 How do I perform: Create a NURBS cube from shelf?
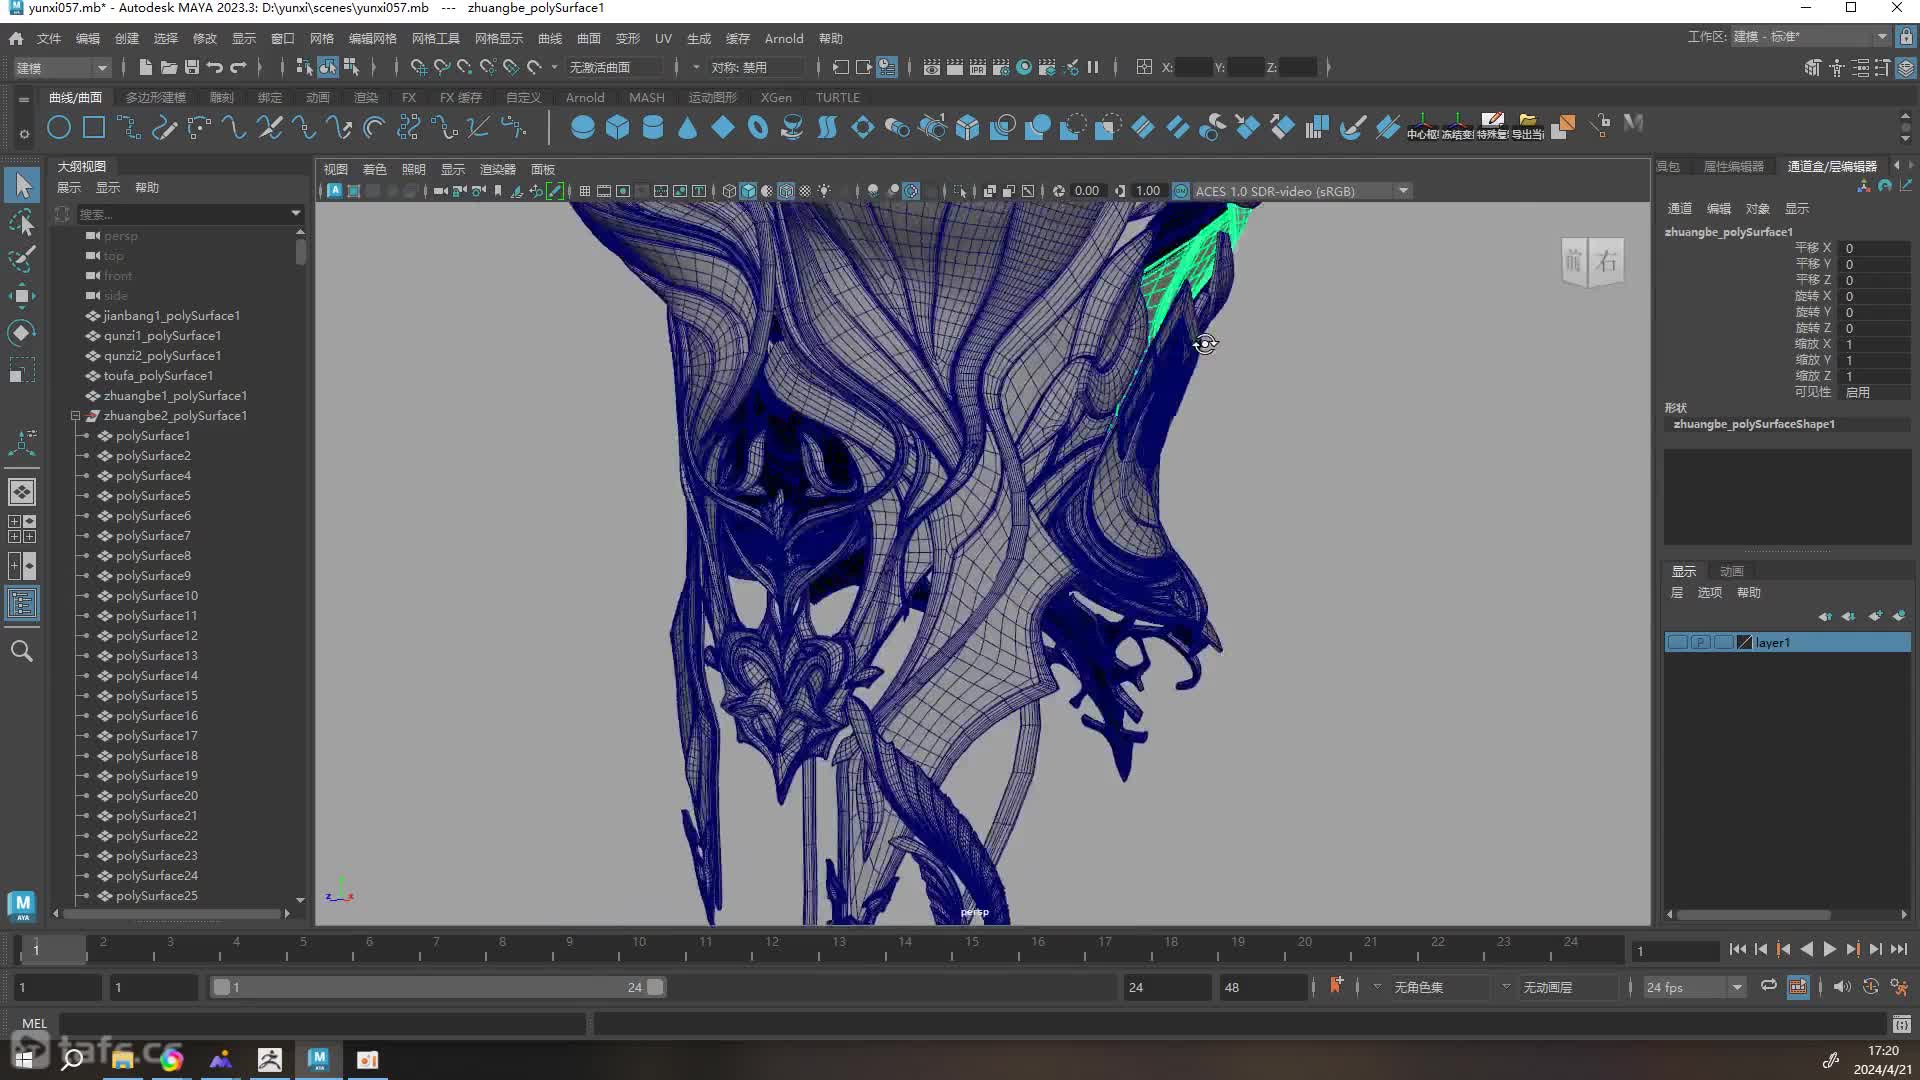pyautogui.click(x=617, y=127)
